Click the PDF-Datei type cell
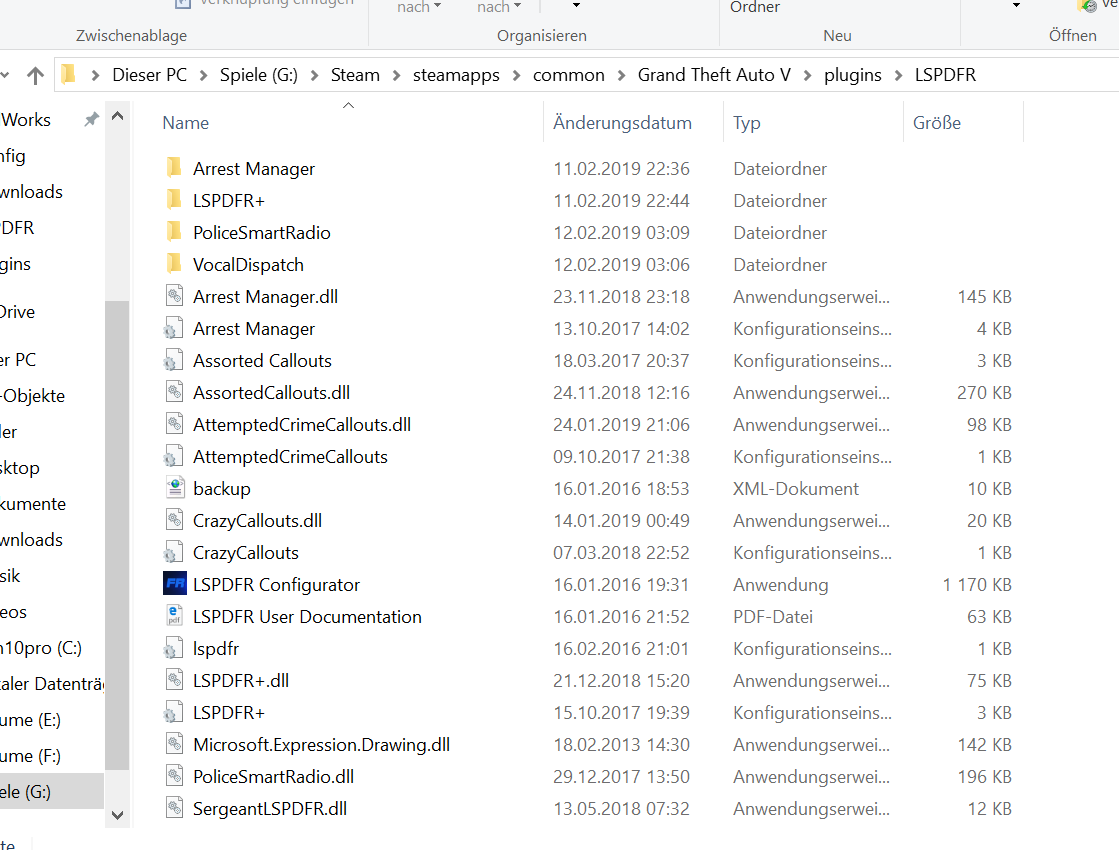 (773, 617)
